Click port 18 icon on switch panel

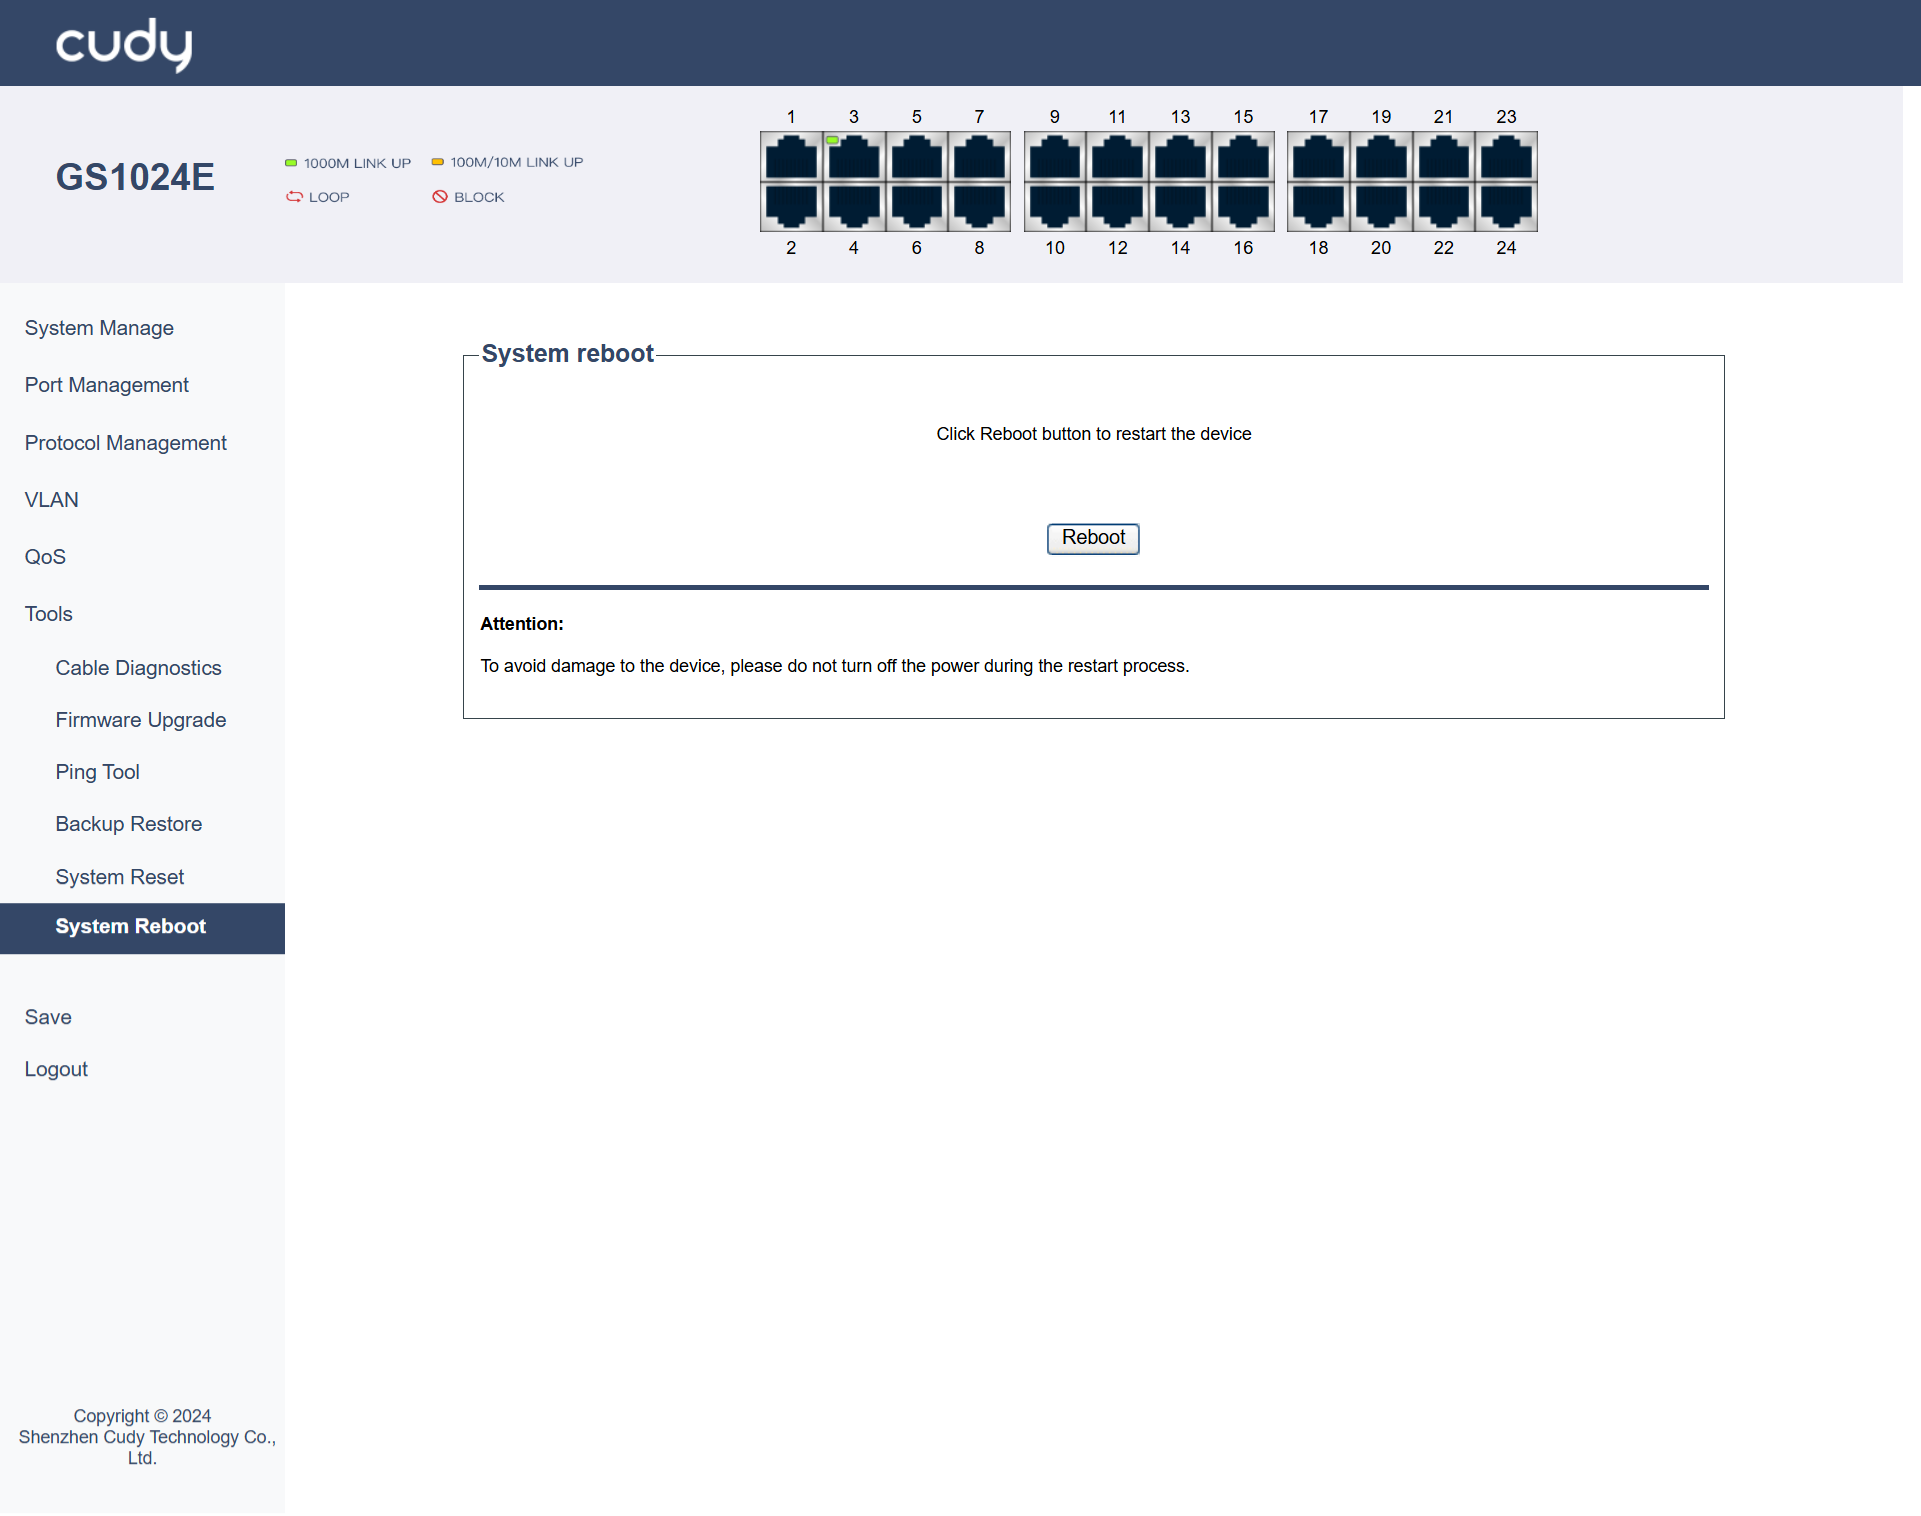(x=1319, y=206)
